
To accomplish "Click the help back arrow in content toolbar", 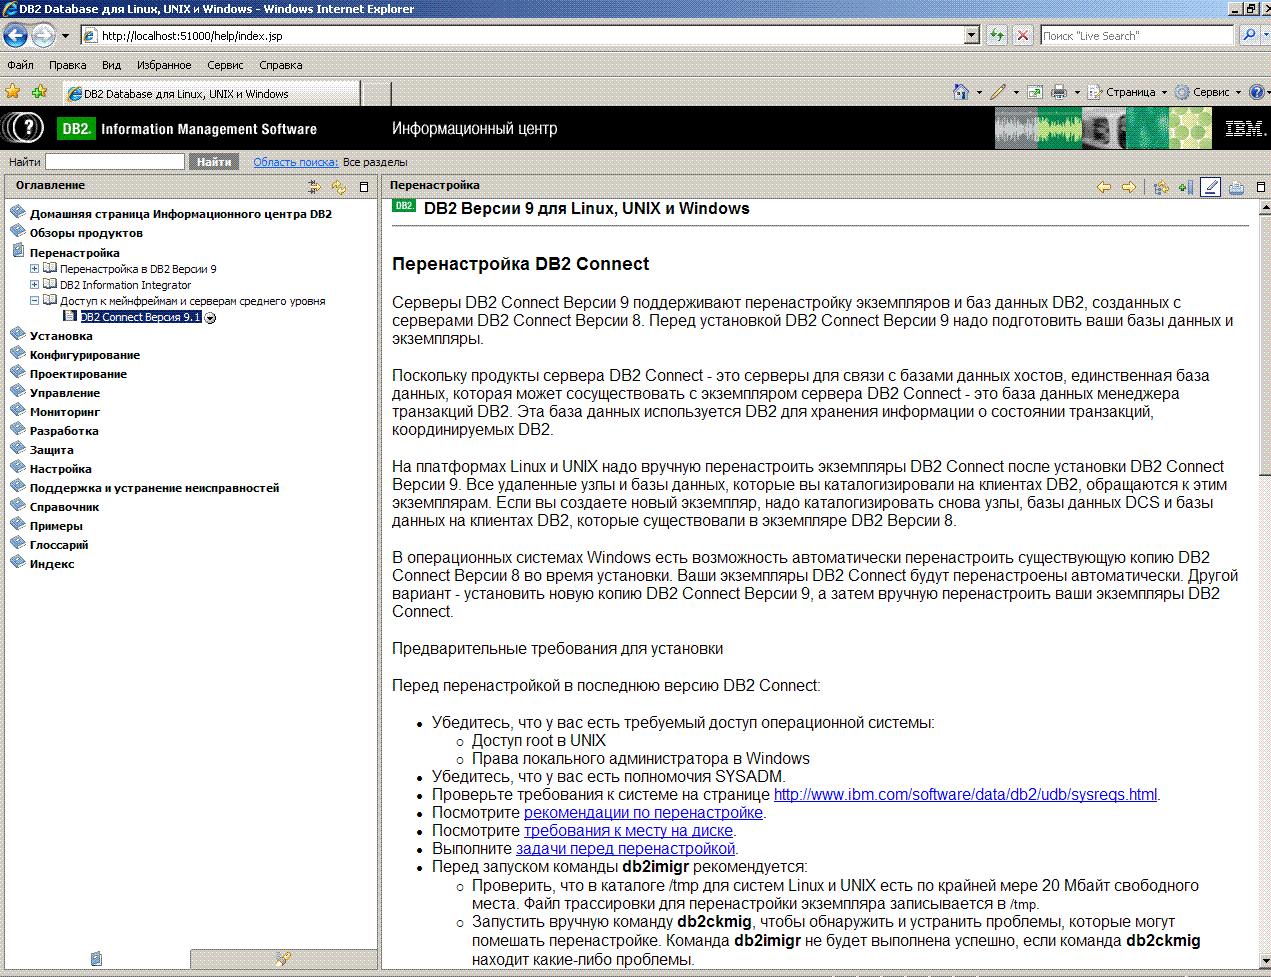I will click(x=1104, y=187).
